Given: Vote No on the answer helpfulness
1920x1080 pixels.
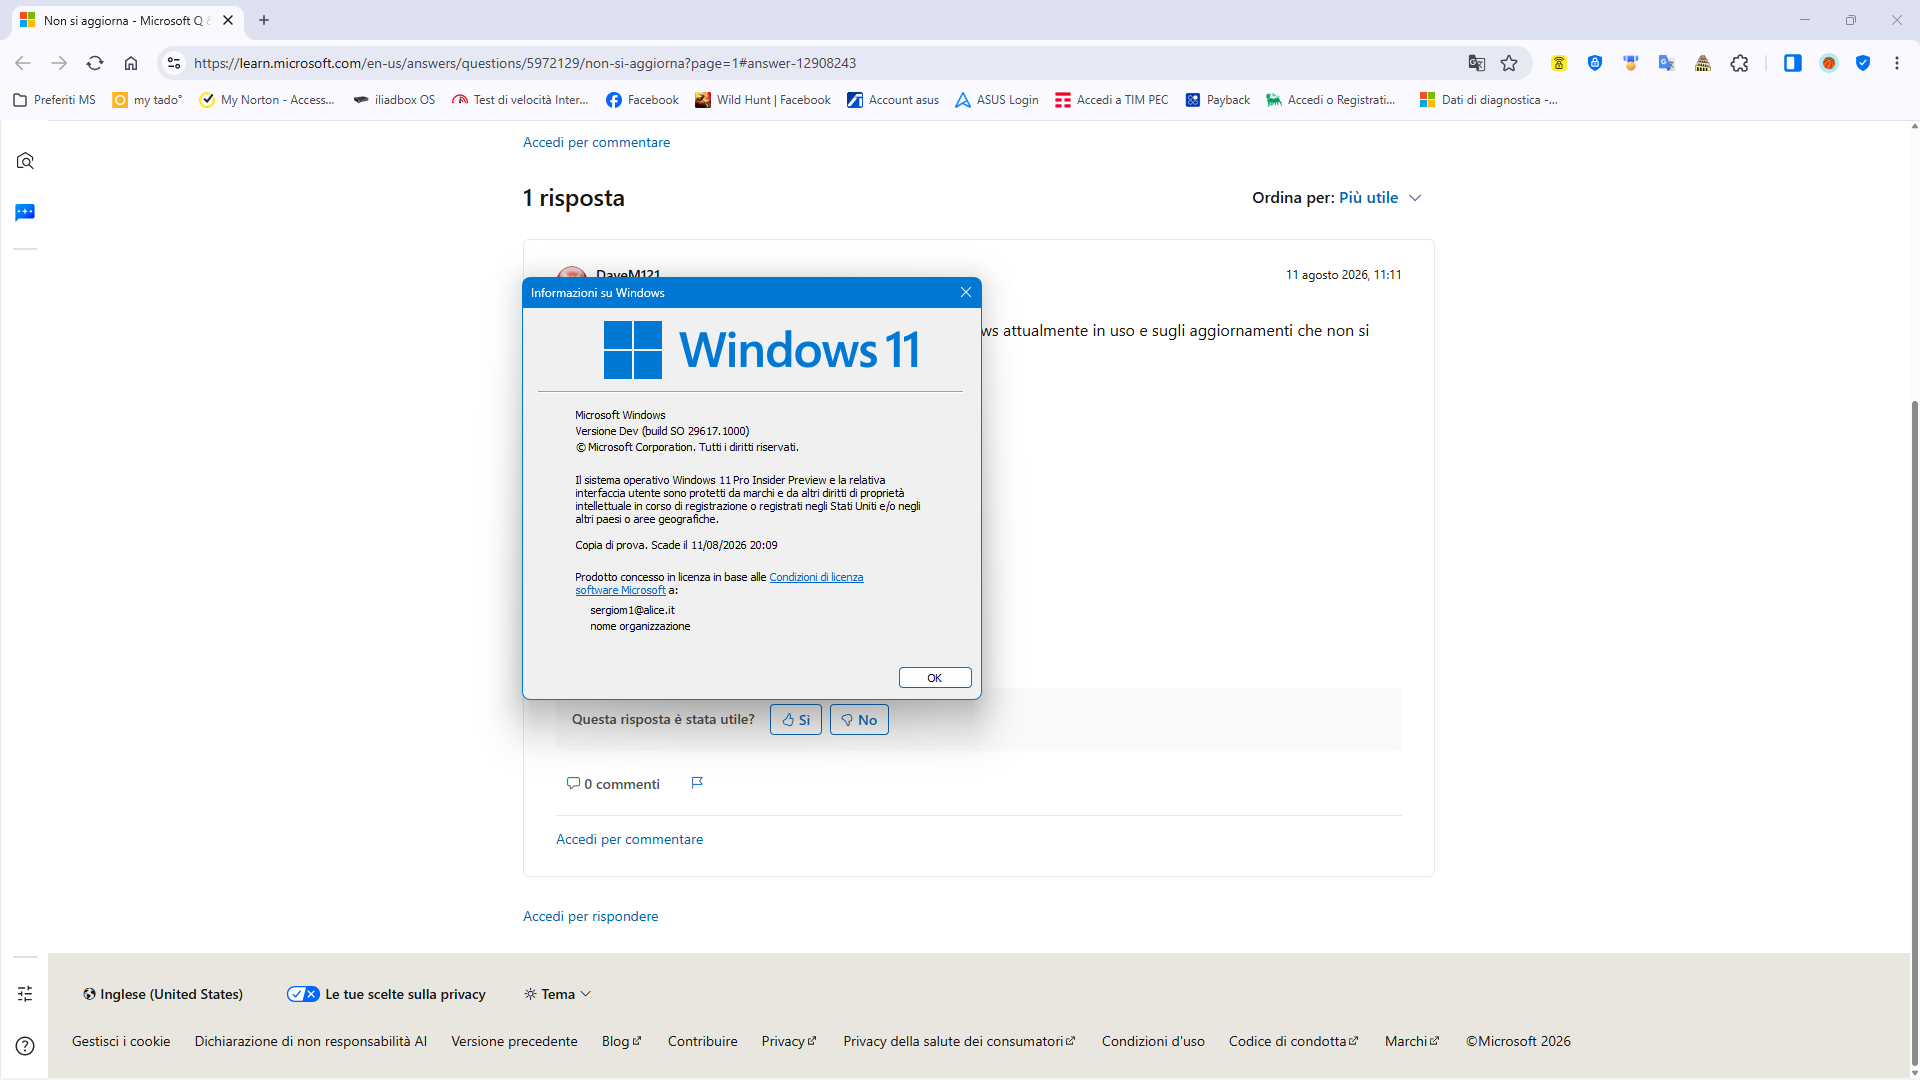Looking at the screenshot, I should point(859,720).
